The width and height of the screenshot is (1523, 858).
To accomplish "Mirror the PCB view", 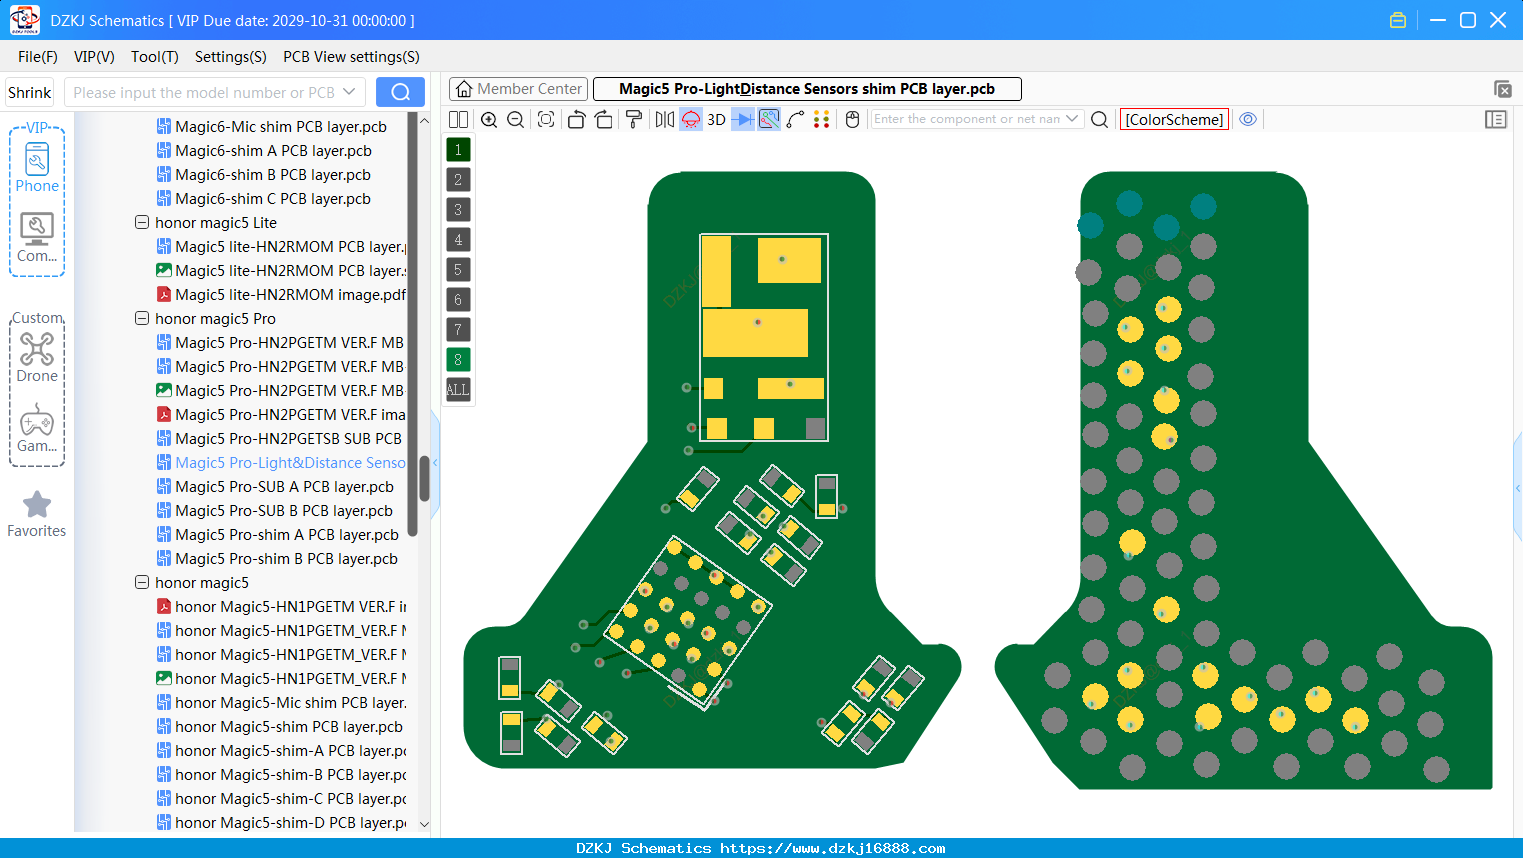I will click(665, 119).
